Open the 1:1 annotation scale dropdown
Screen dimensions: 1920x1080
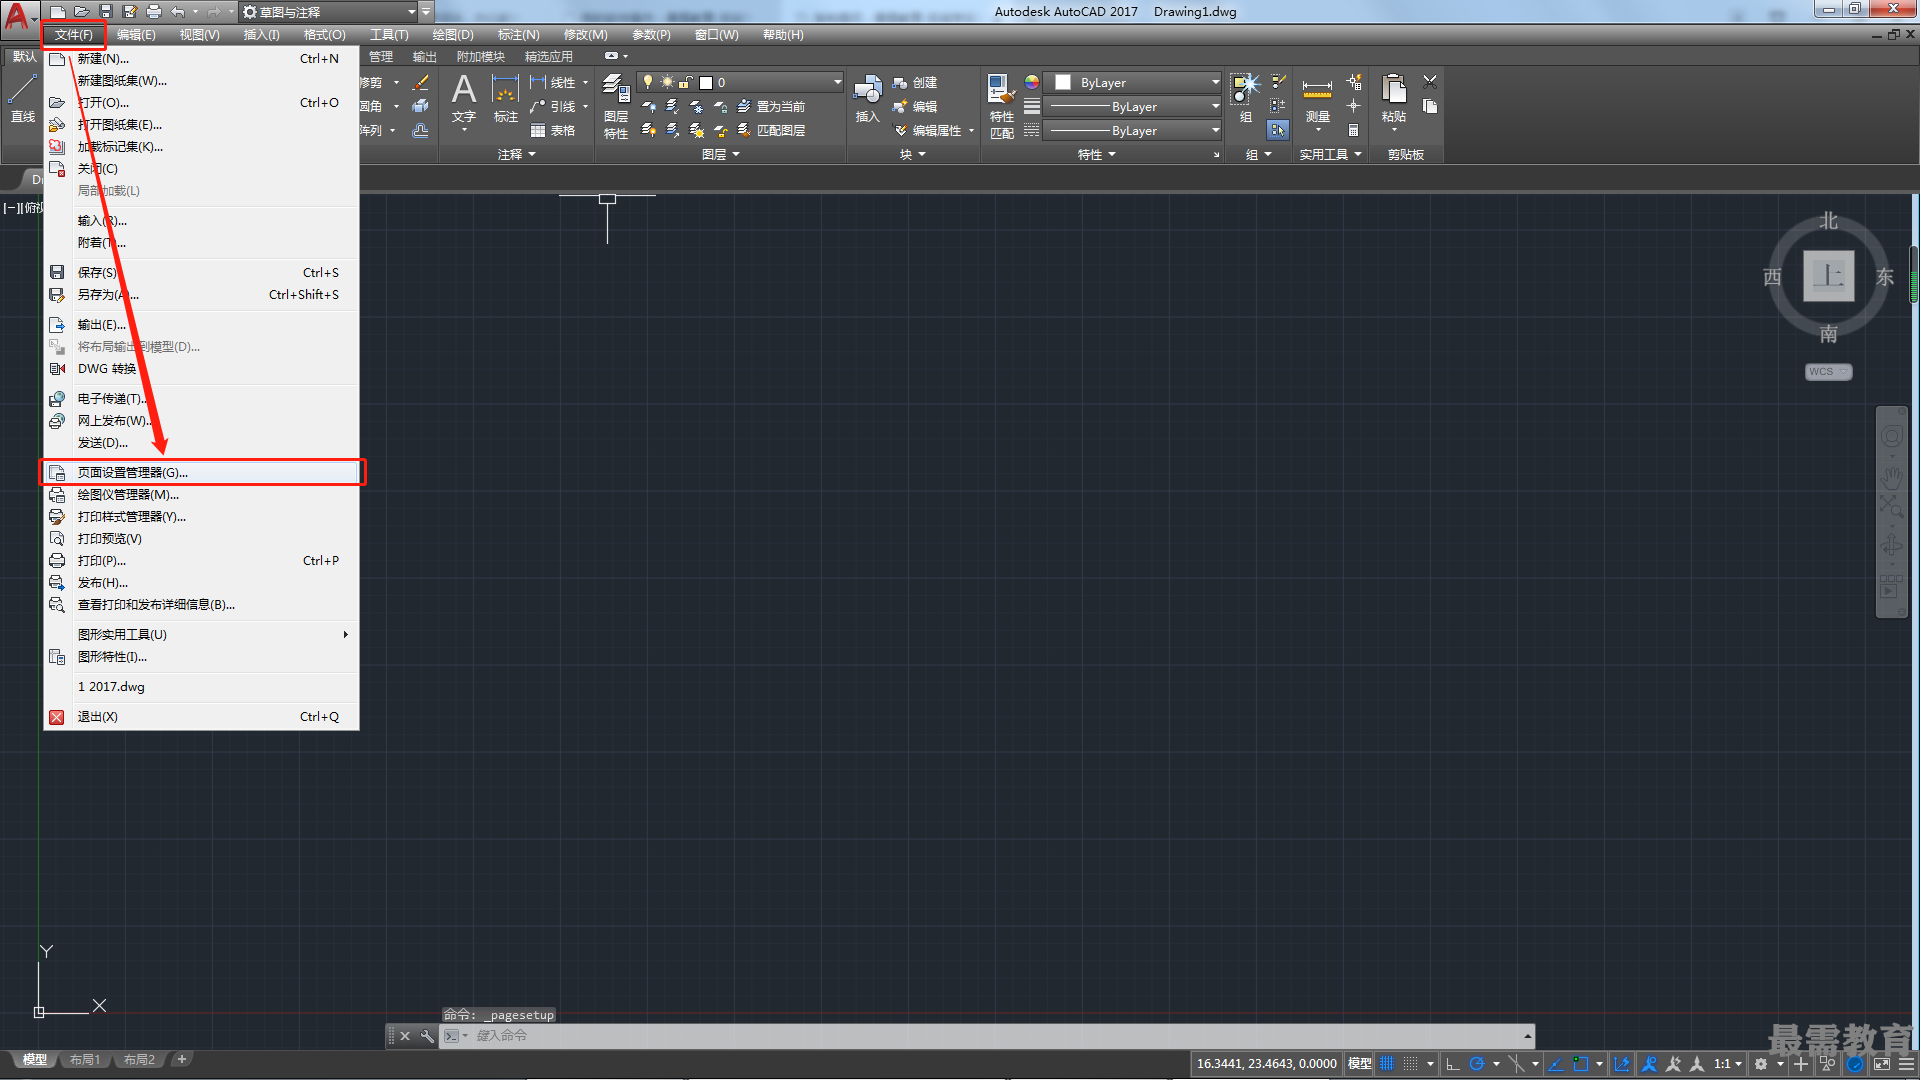click(x=1728, y=1064)
